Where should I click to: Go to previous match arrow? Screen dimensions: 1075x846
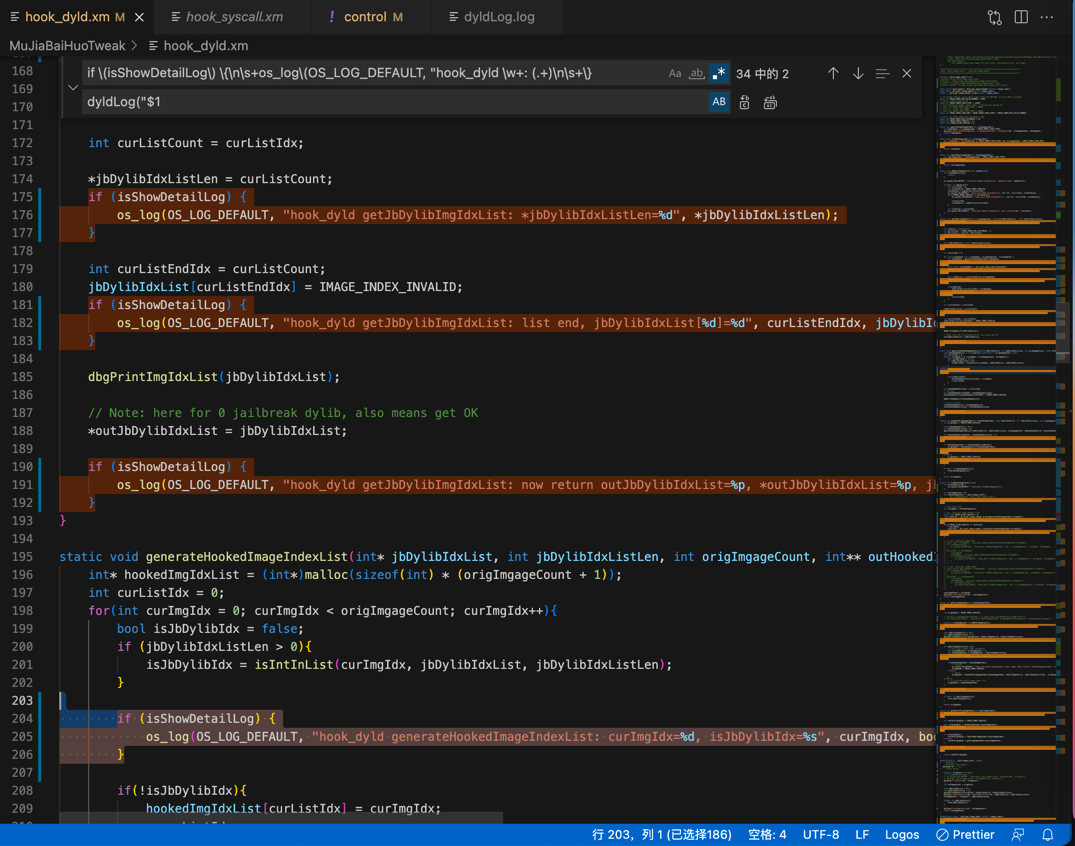pos(833,73)
